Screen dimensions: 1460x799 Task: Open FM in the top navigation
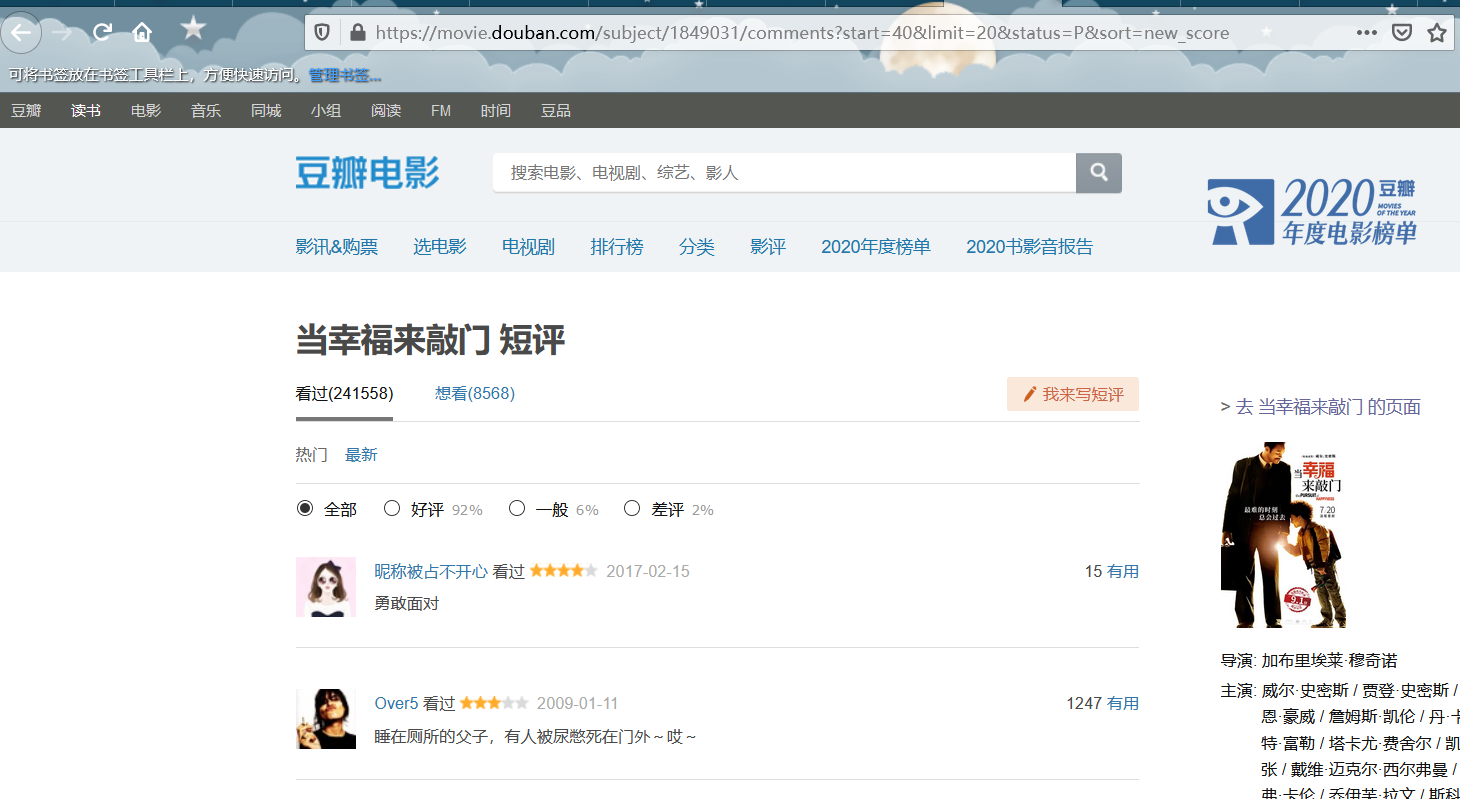[441, 111]
